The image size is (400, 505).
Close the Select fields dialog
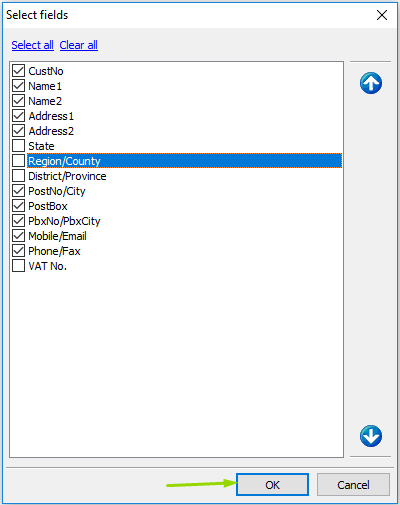click(382, 15)
